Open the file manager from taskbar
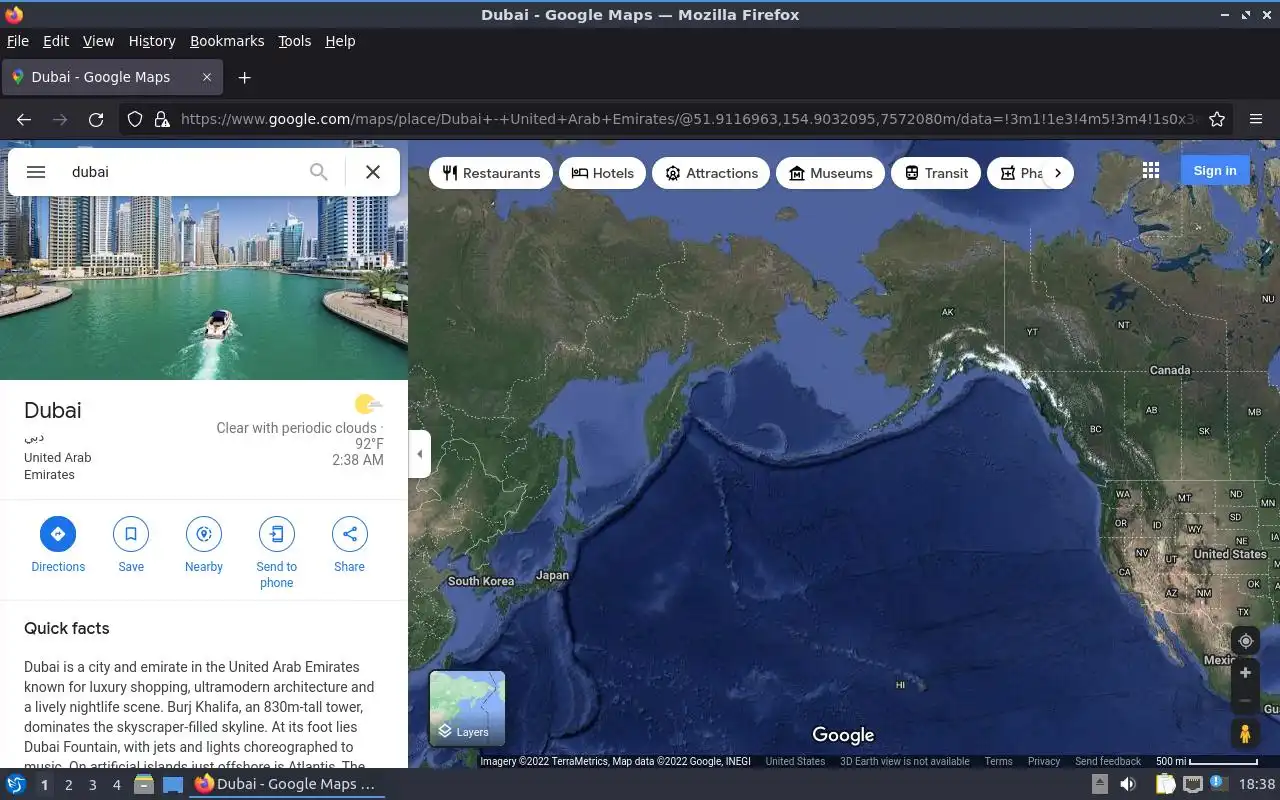Image resolution: width=1280 pixels, height=800 pixels. (x=144, y=784)
